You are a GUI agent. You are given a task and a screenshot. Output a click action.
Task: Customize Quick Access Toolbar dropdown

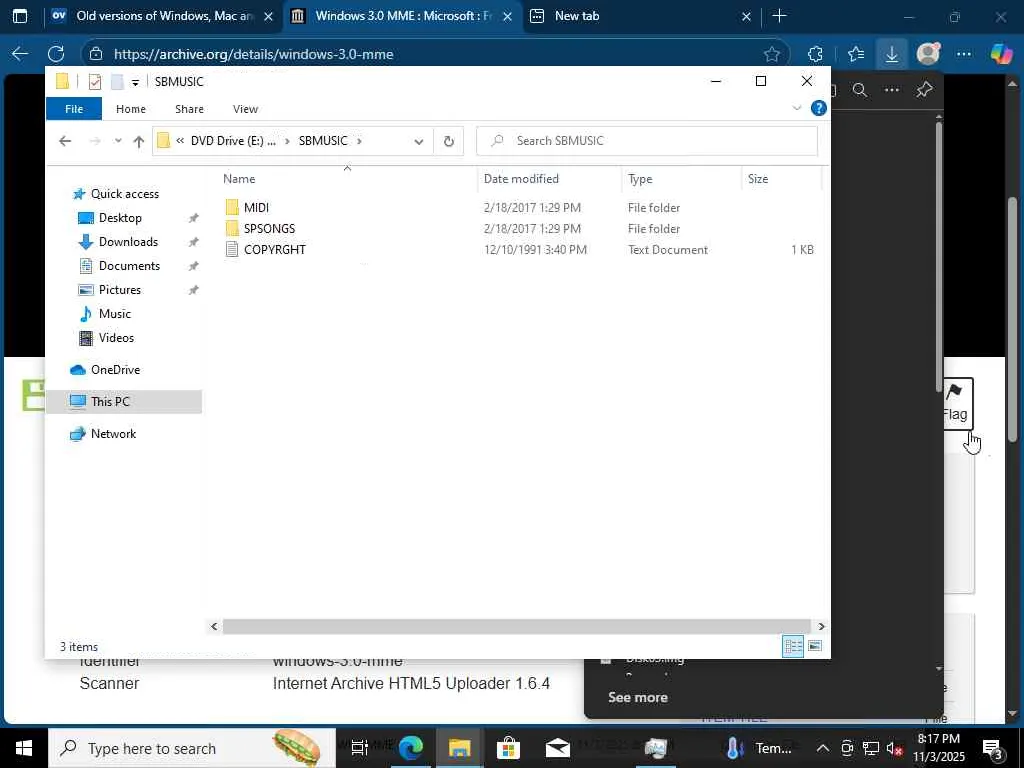tap(135, 82)
